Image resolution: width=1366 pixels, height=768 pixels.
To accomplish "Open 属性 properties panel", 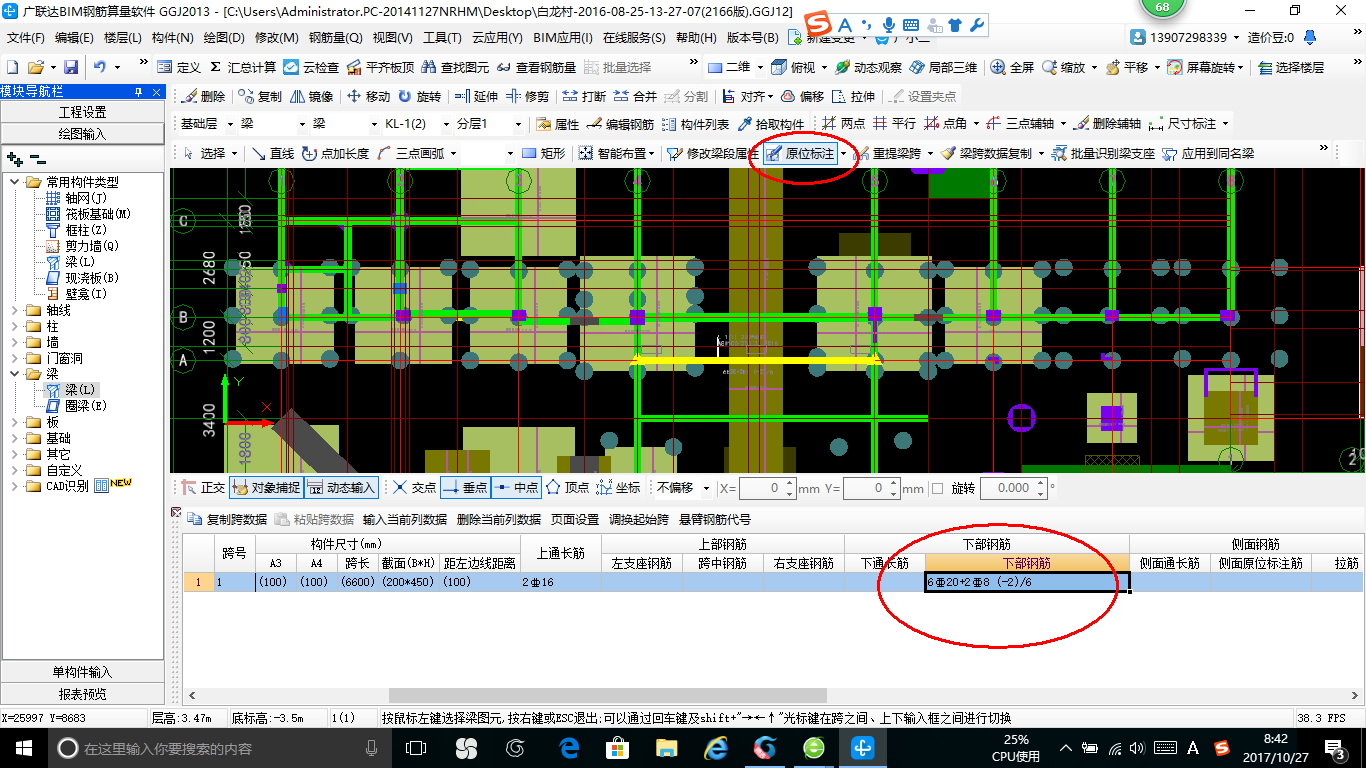I will pos(557,124).
